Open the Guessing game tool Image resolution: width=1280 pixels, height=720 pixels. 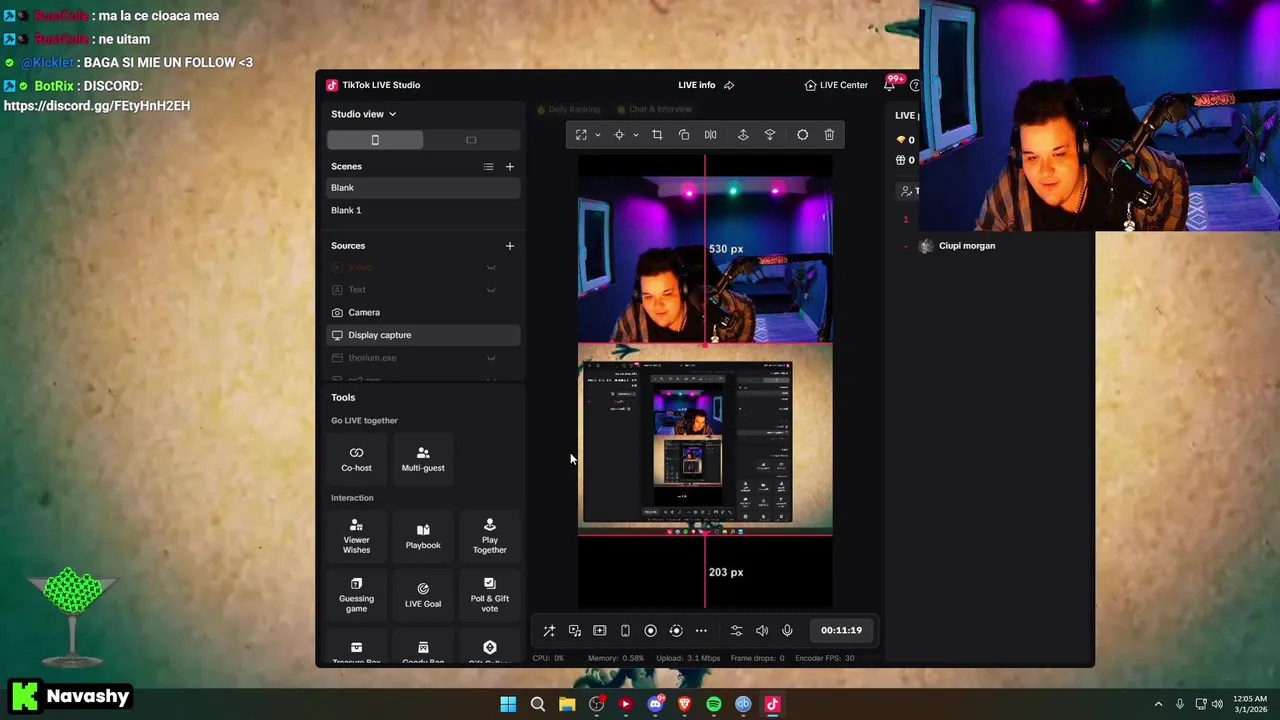click(356, 595)
